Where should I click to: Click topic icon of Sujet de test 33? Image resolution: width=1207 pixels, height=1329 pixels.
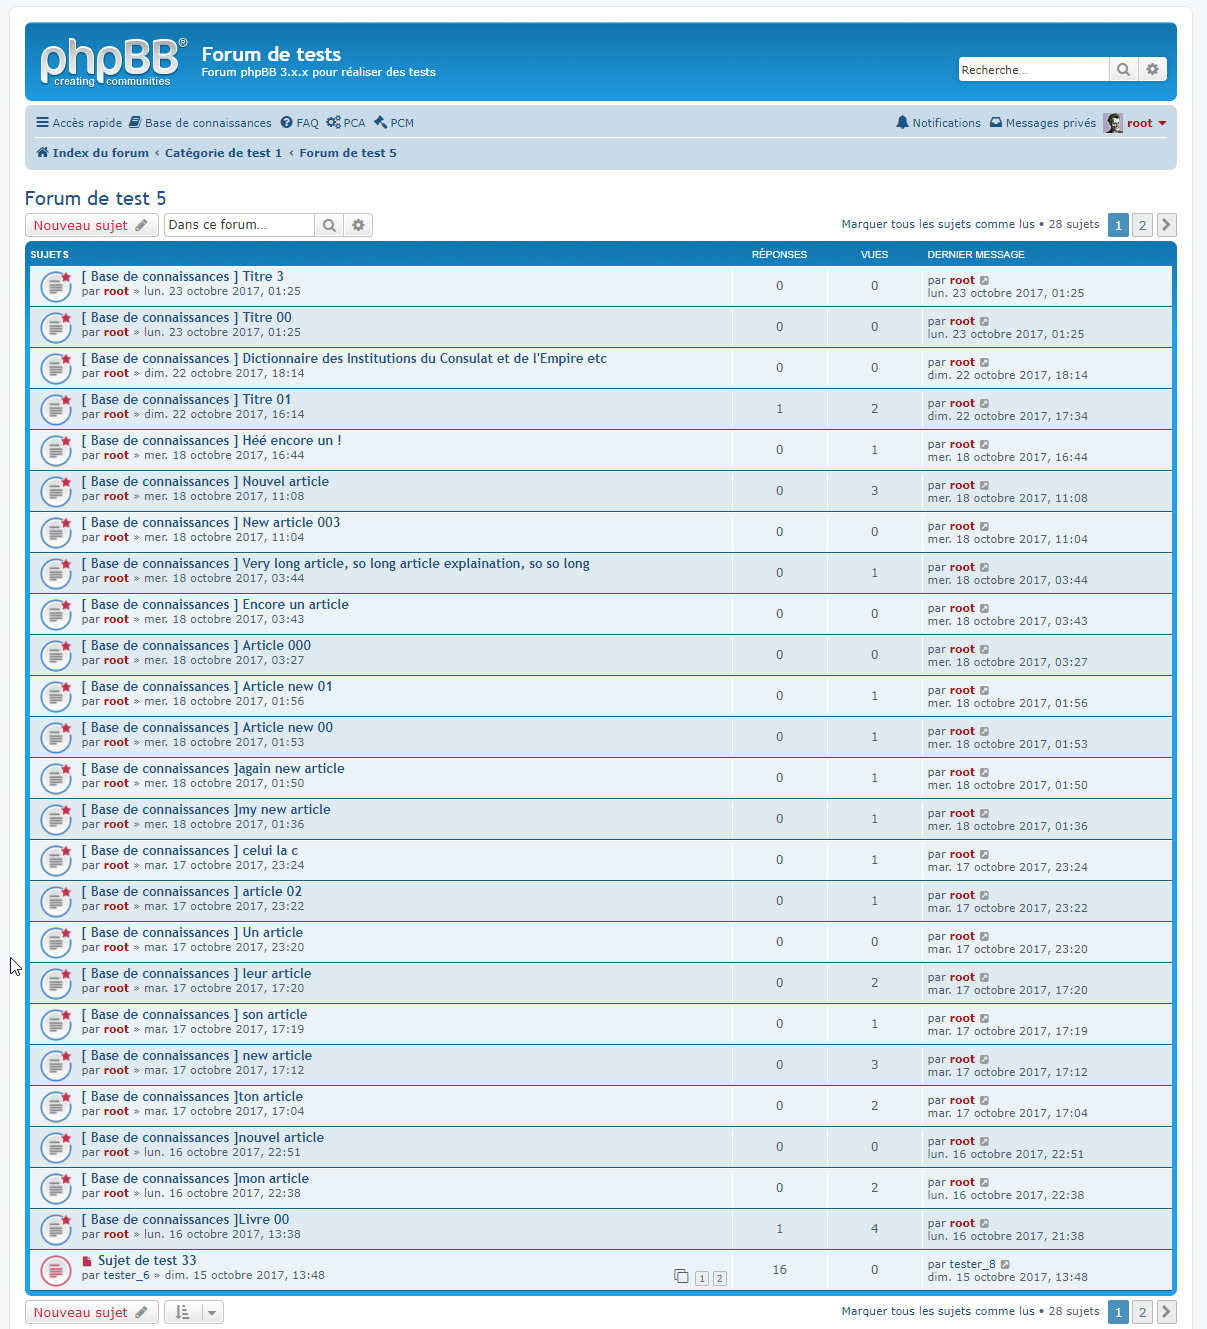55,1270
